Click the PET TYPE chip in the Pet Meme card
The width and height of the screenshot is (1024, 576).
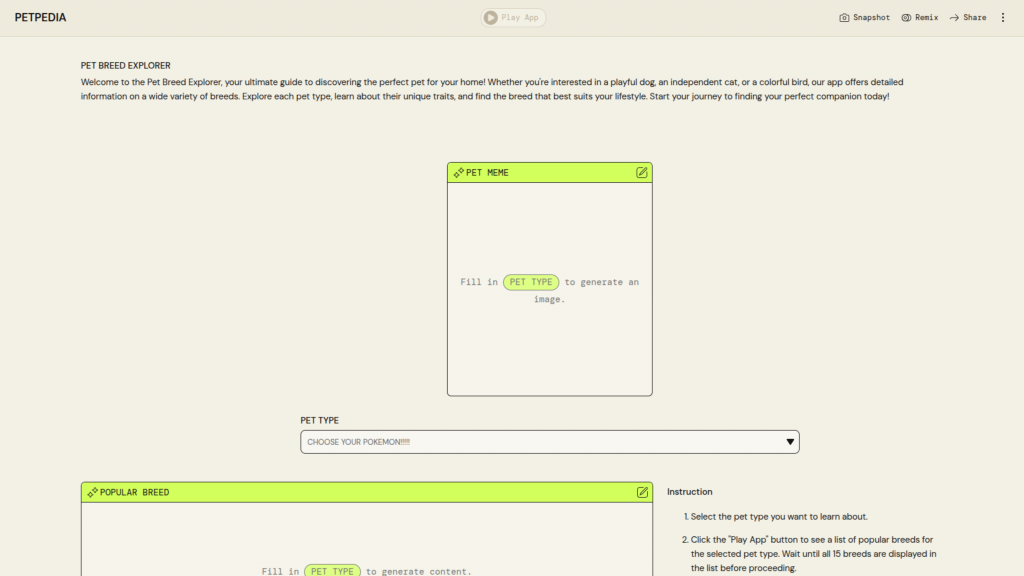[531, 282]
